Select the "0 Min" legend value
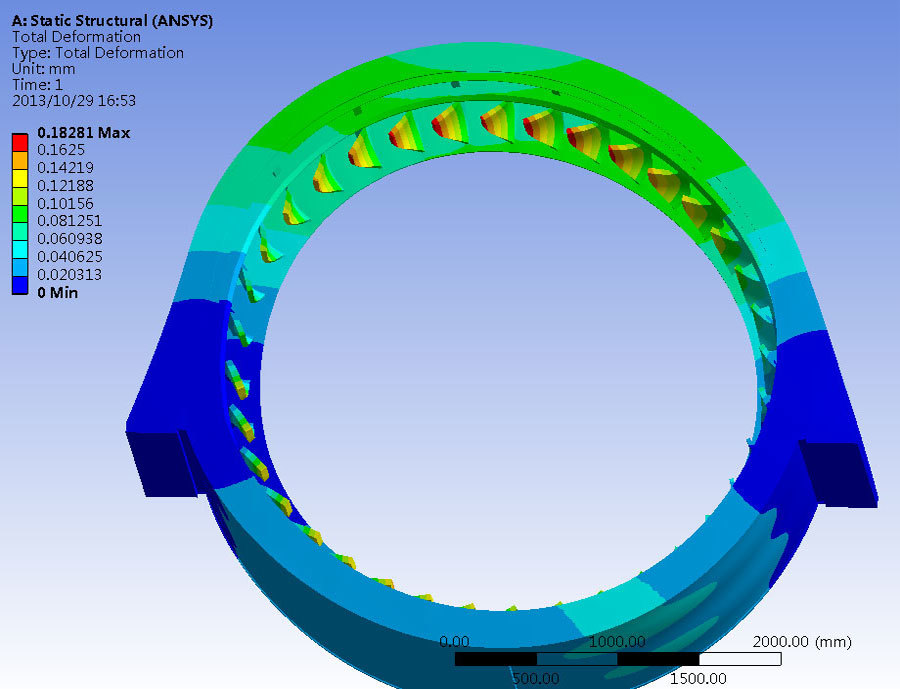 click(x=57, y=293)
